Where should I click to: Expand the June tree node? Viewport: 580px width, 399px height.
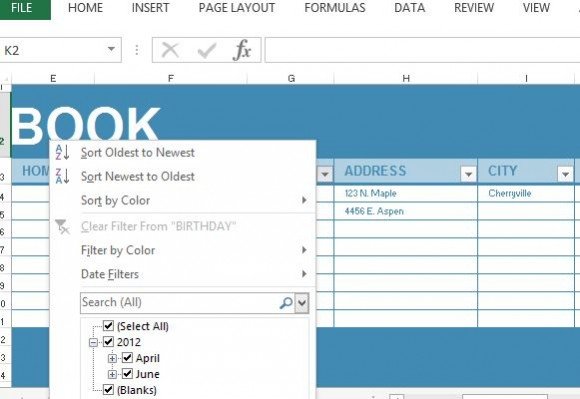112,375
